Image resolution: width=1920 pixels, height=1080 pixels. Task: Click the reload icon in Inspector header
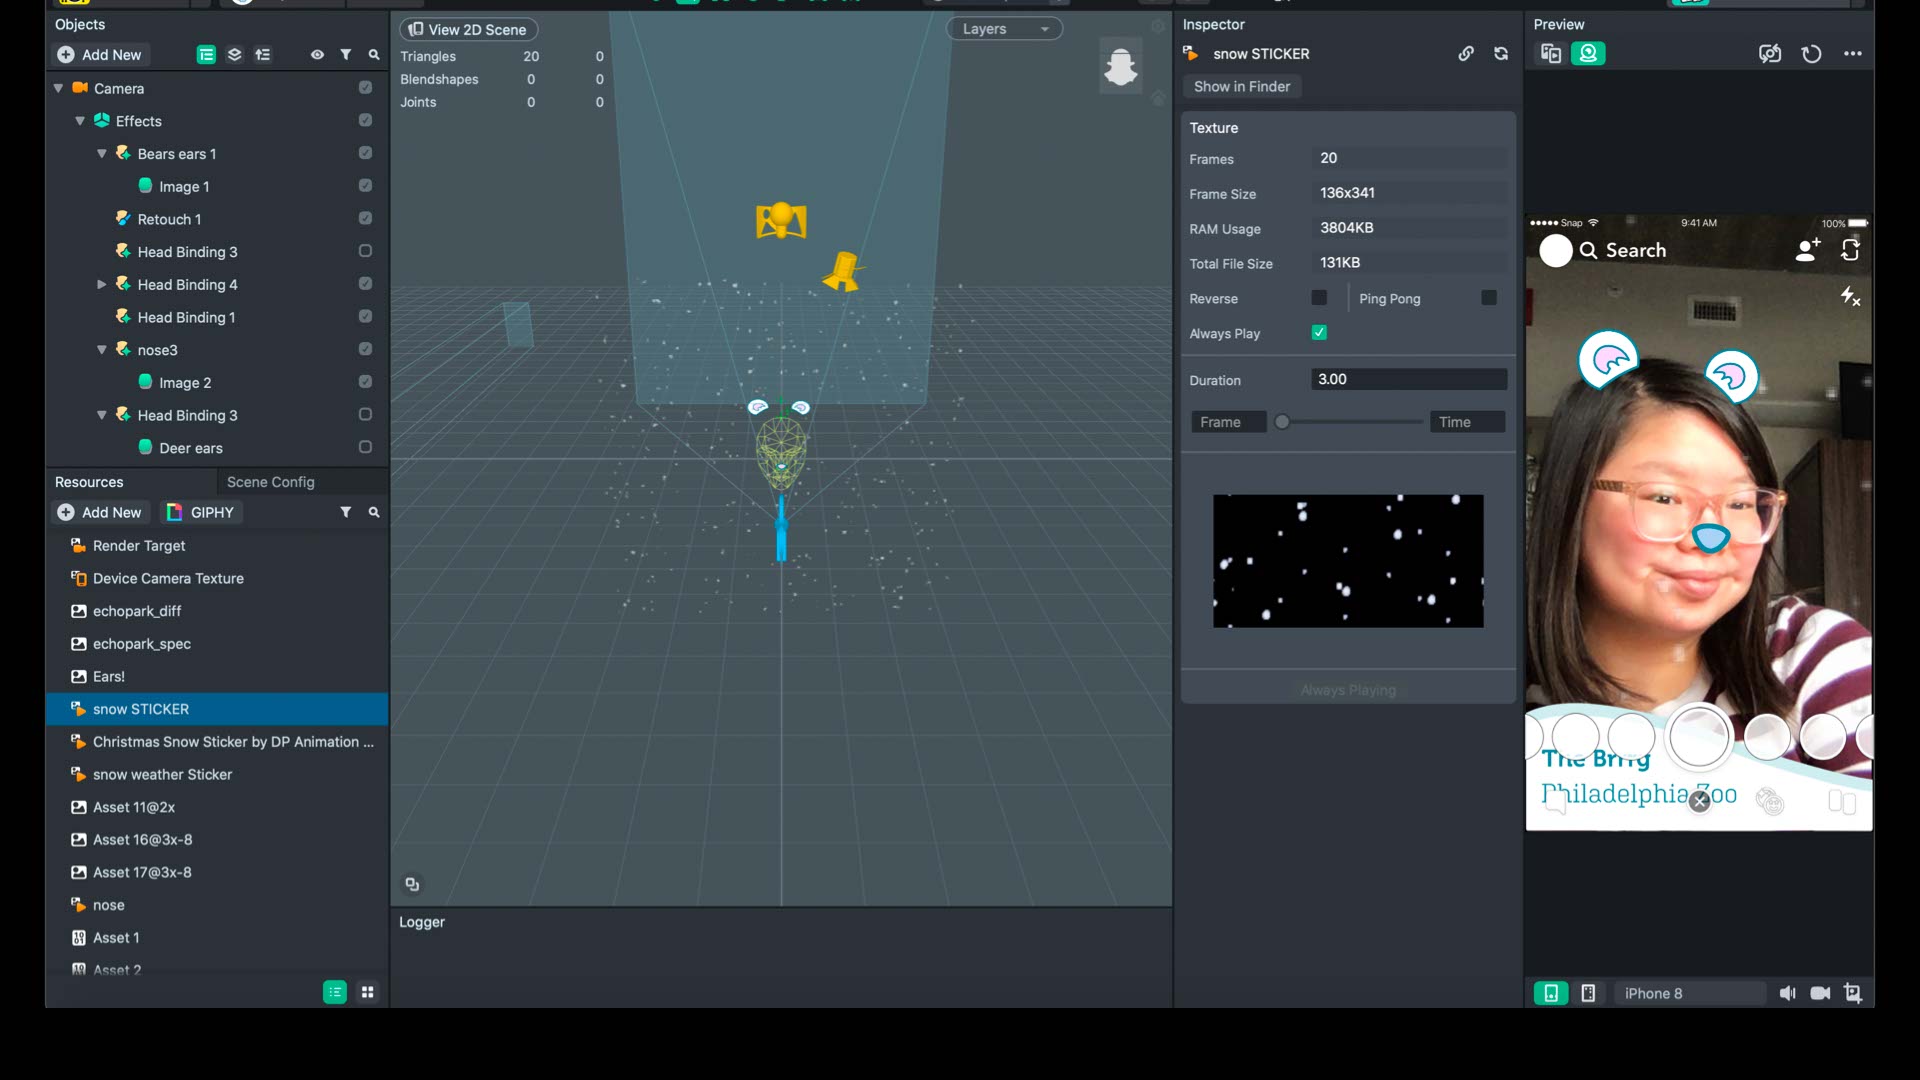1501,54
